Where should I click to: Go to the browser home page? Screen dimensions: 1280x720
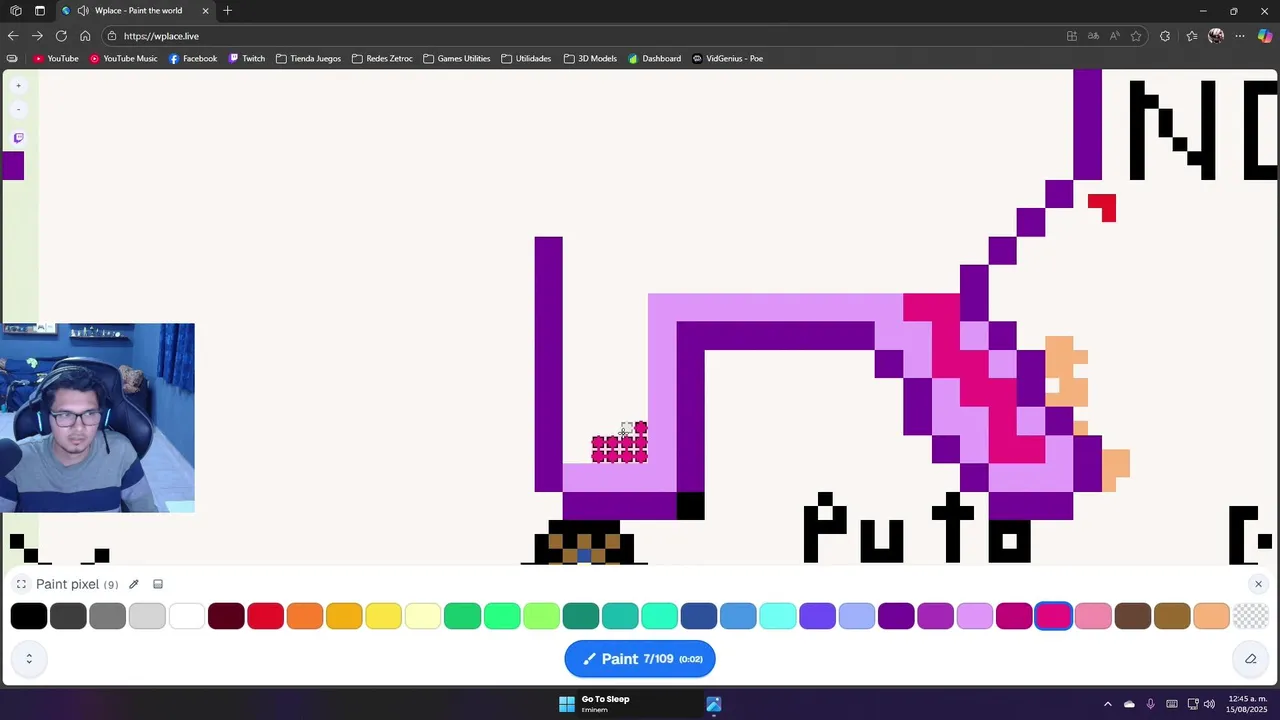pyautogui.click(x=85, y=36)
